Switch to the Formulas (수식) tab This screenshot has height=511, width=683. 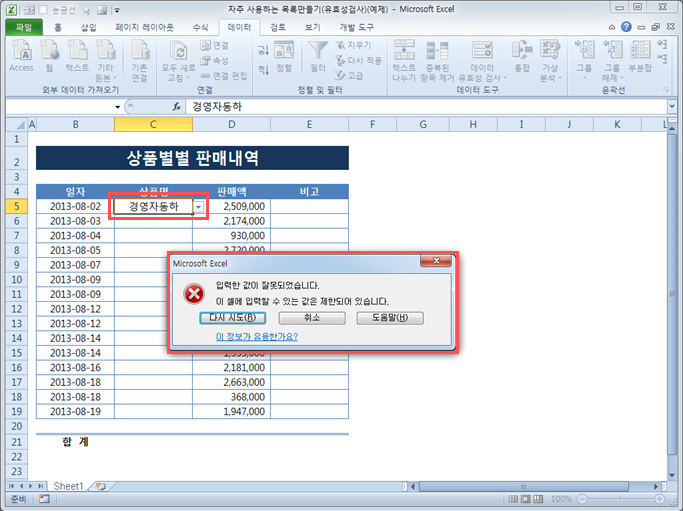200,27
